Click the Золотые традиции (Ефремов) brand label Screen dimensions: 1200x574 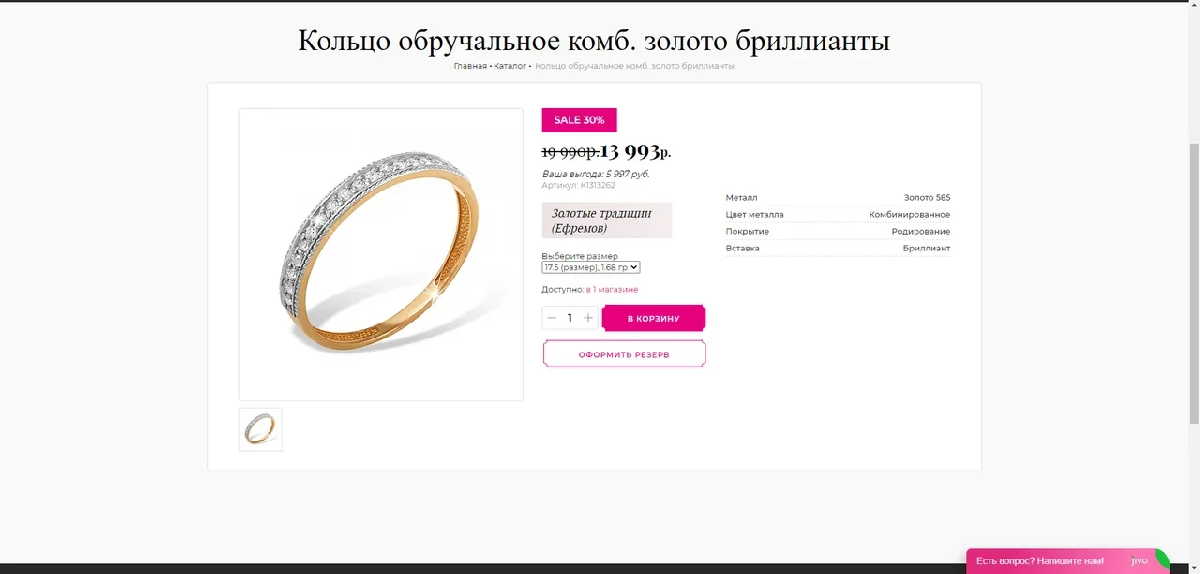click(607, 220)
